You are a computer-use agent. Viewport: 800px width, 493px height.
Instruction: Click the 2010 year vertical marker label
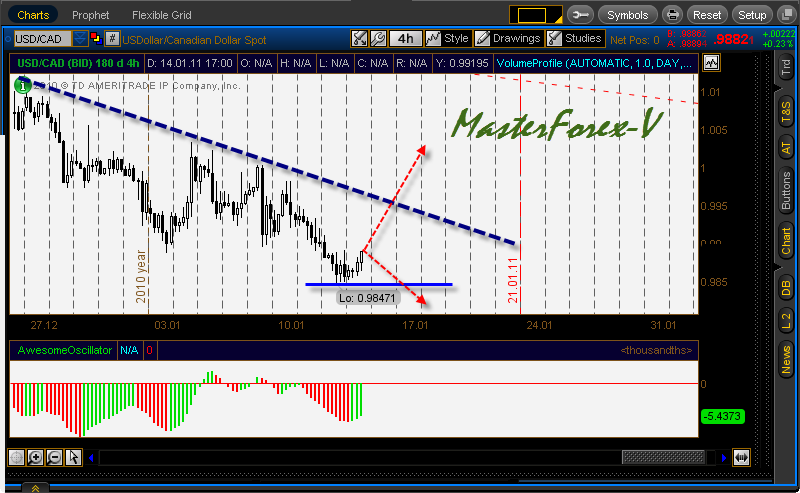pyautogui.click(x=141, y=276)
